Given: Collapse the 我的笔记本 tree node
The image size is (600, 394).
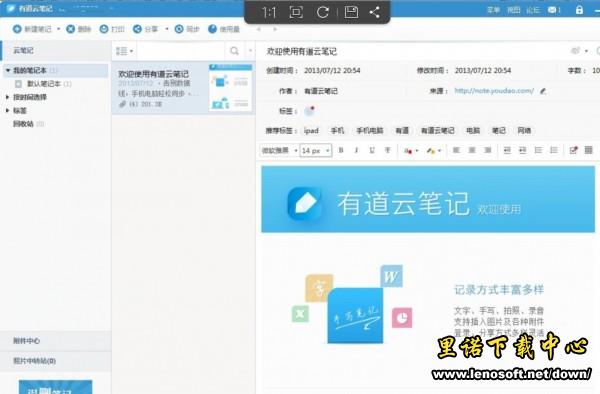Looking at the screenshot, I should pyautogui.click(x=8, y=70).
